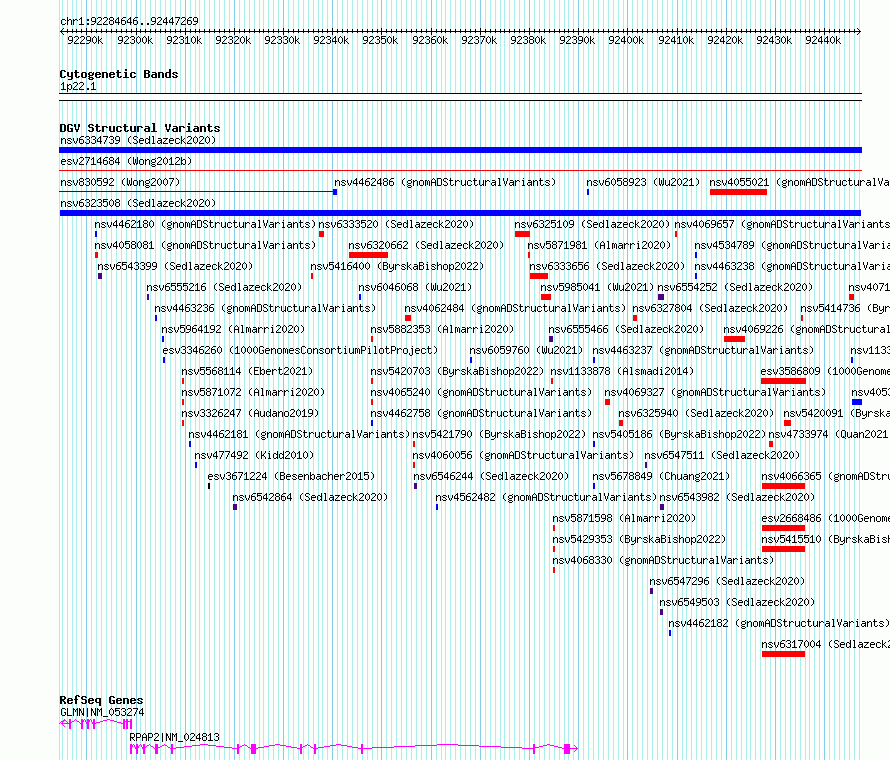The height and width of the screenshot is (760, 890).
Task: Click nsv6325940 (Sedlazeck2020) label
Action: (x=696, y=413)
